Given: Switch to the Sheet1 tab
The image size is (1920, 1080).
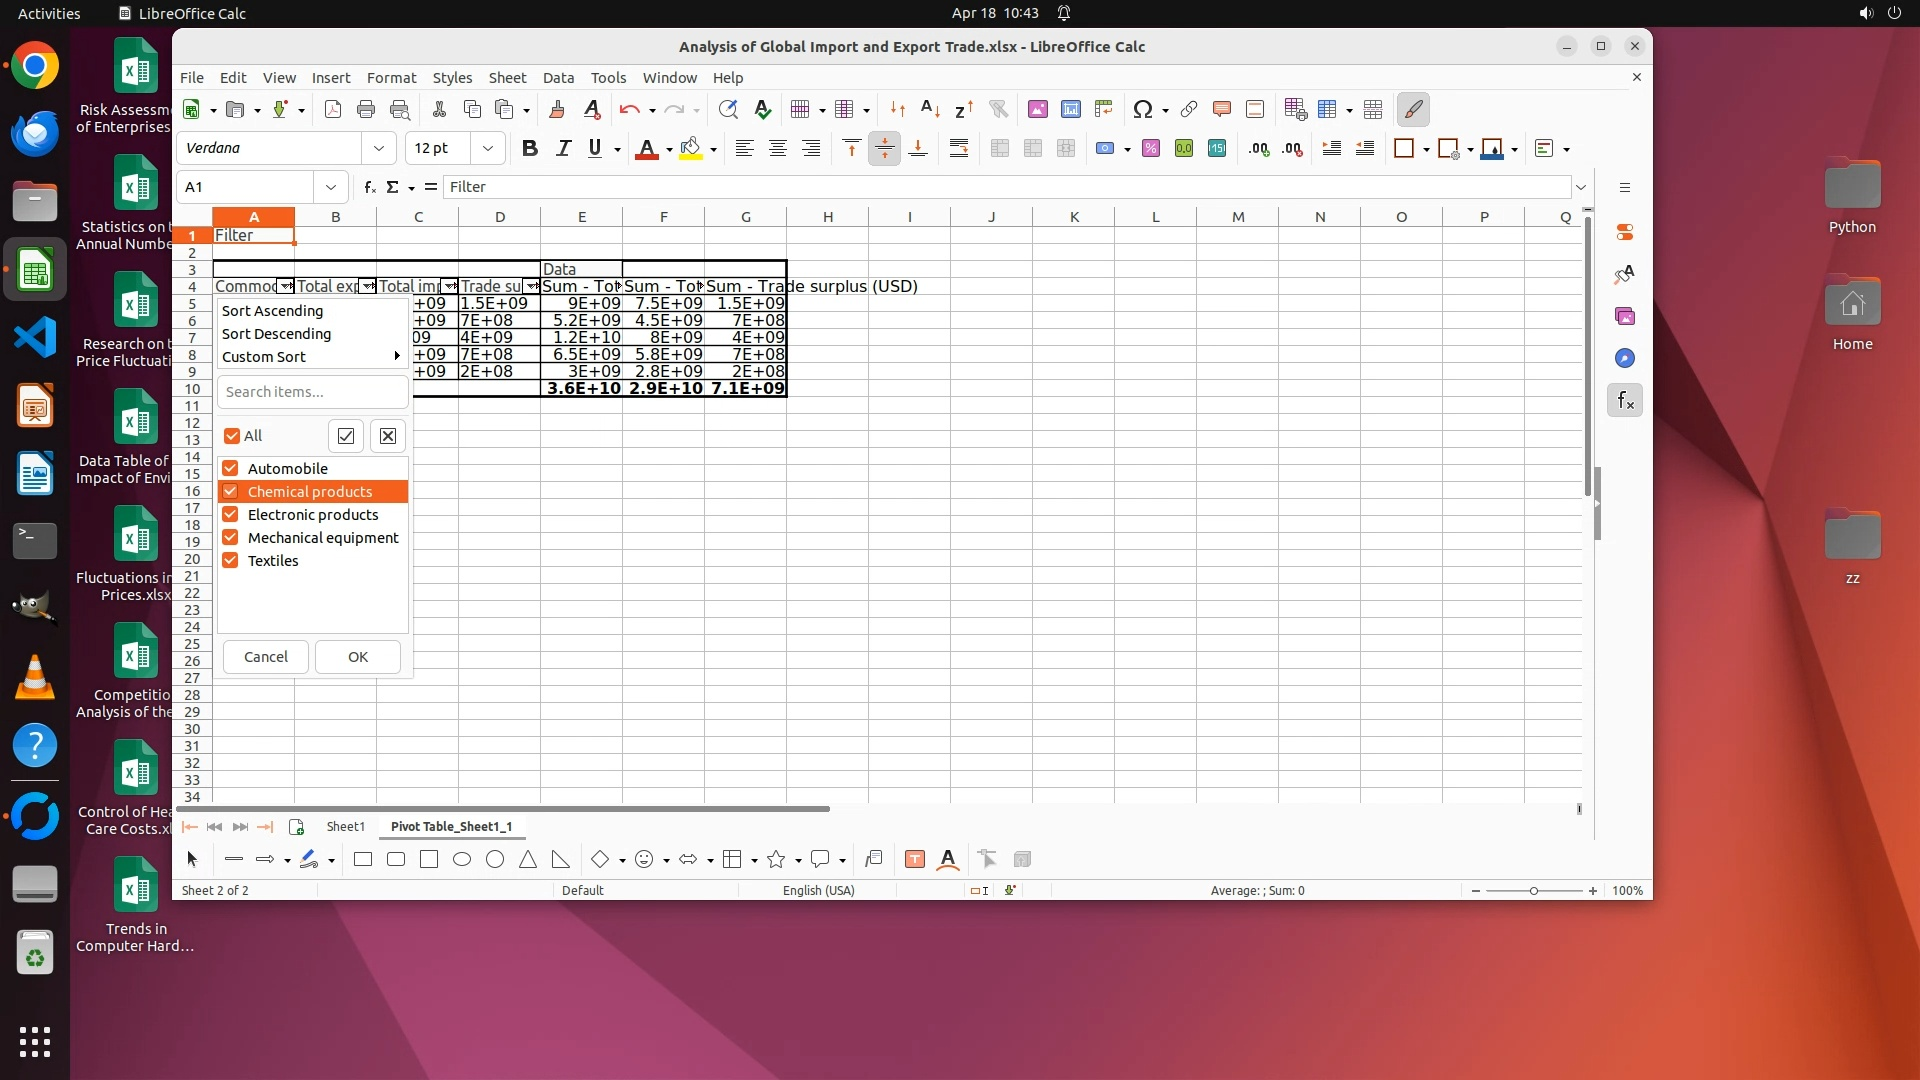Looking at the screenshot, I should [345, 827].
